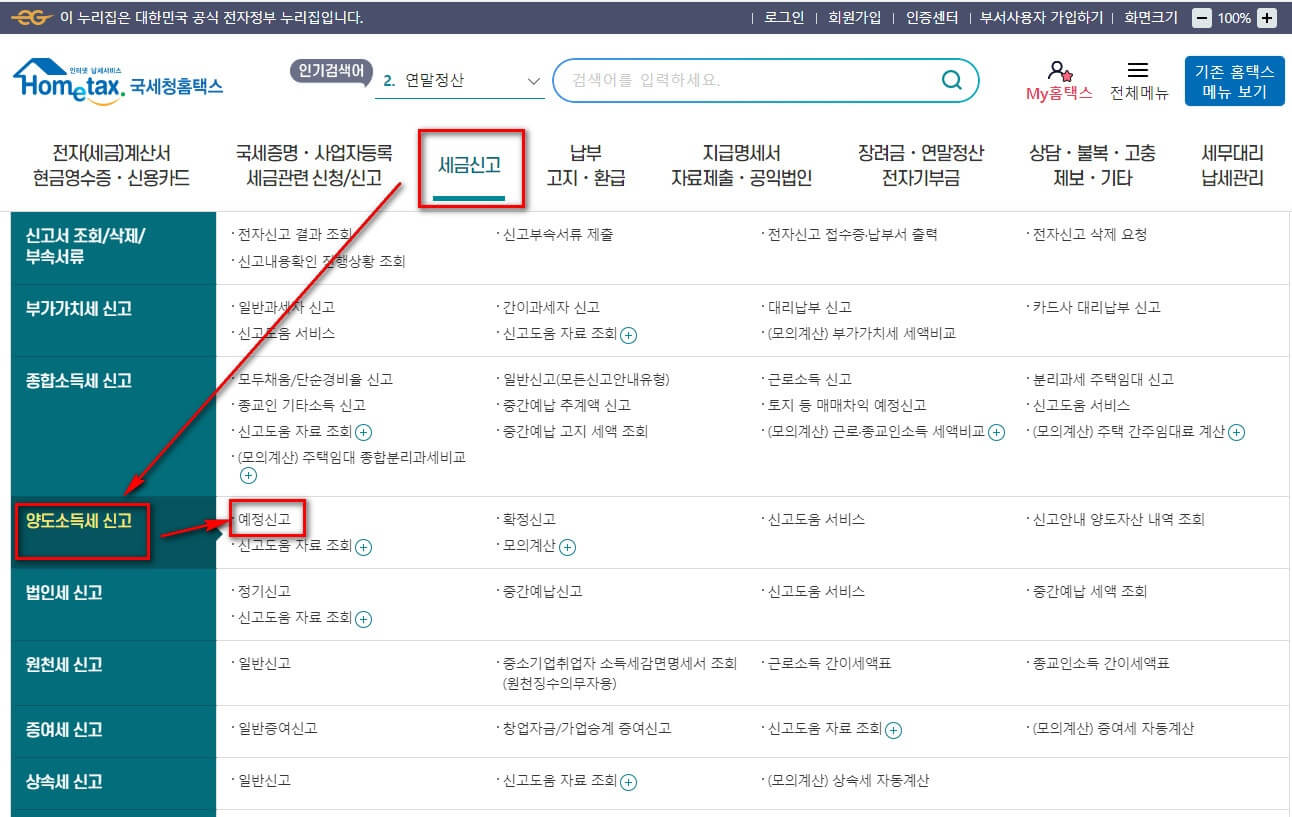Image resolution: width=1292 pixels, height=817 pixels.
Task: Click the search magnifier icon
Action: point(951,80)
